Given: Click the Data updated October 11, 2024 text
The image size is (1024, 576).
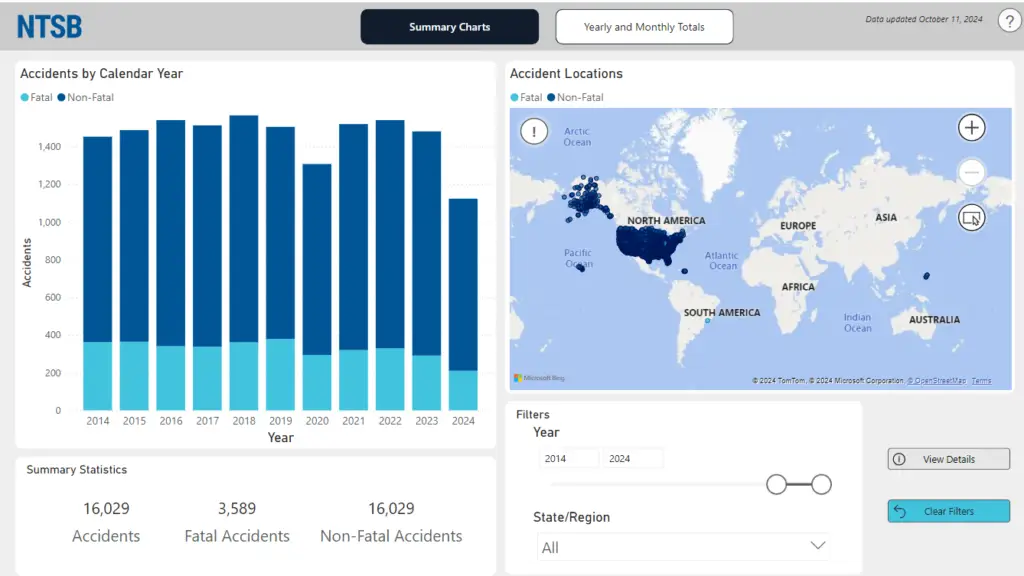Looking at the screenshot, I should coord(923,20).
